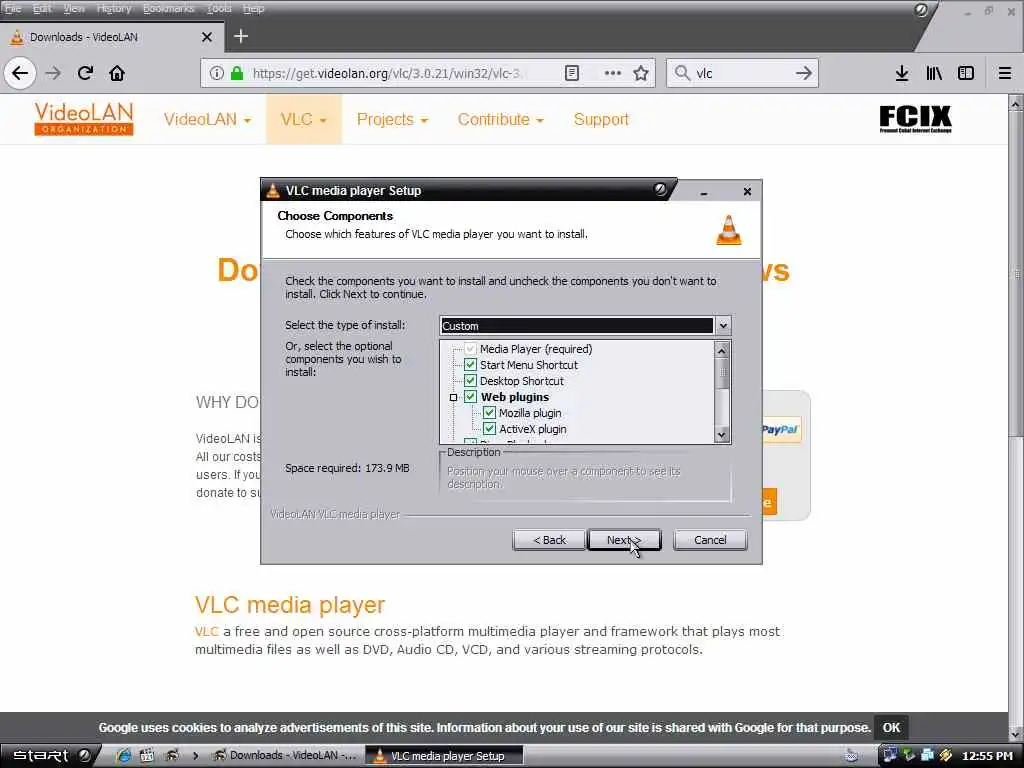Open the Tools menu
Image resolution: width=1024 pixels, height=768 pixels.
pyautogui.click(x=219, y=8)
